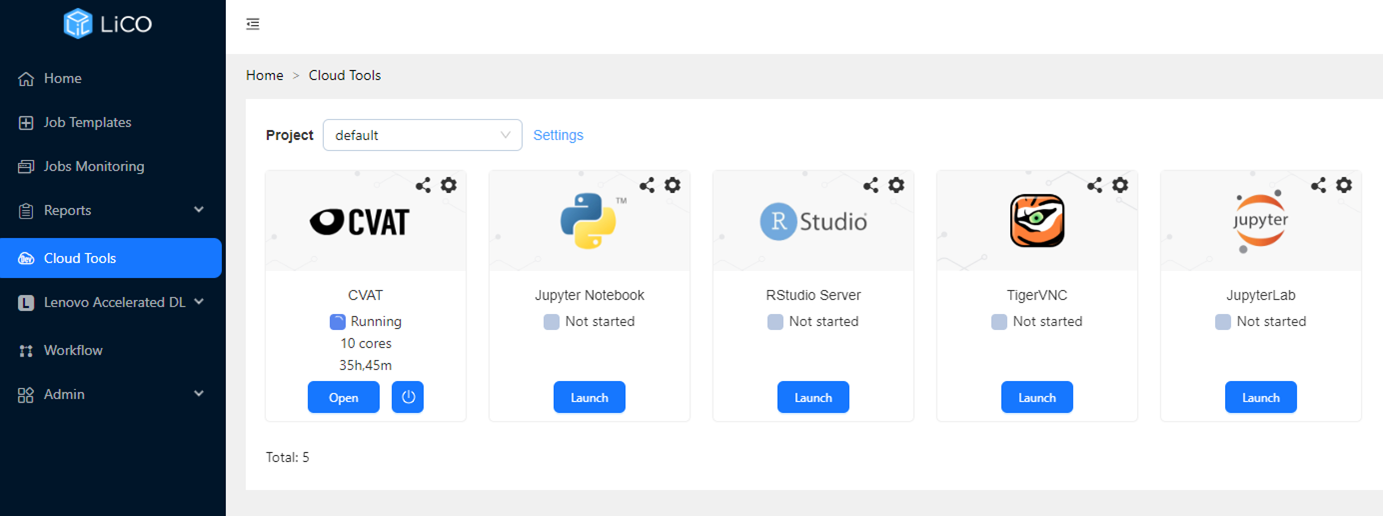Screen dimensions: 1383x516
Task: Collapse sidebar with the hamburger menu icon
Action: (253, 24)
